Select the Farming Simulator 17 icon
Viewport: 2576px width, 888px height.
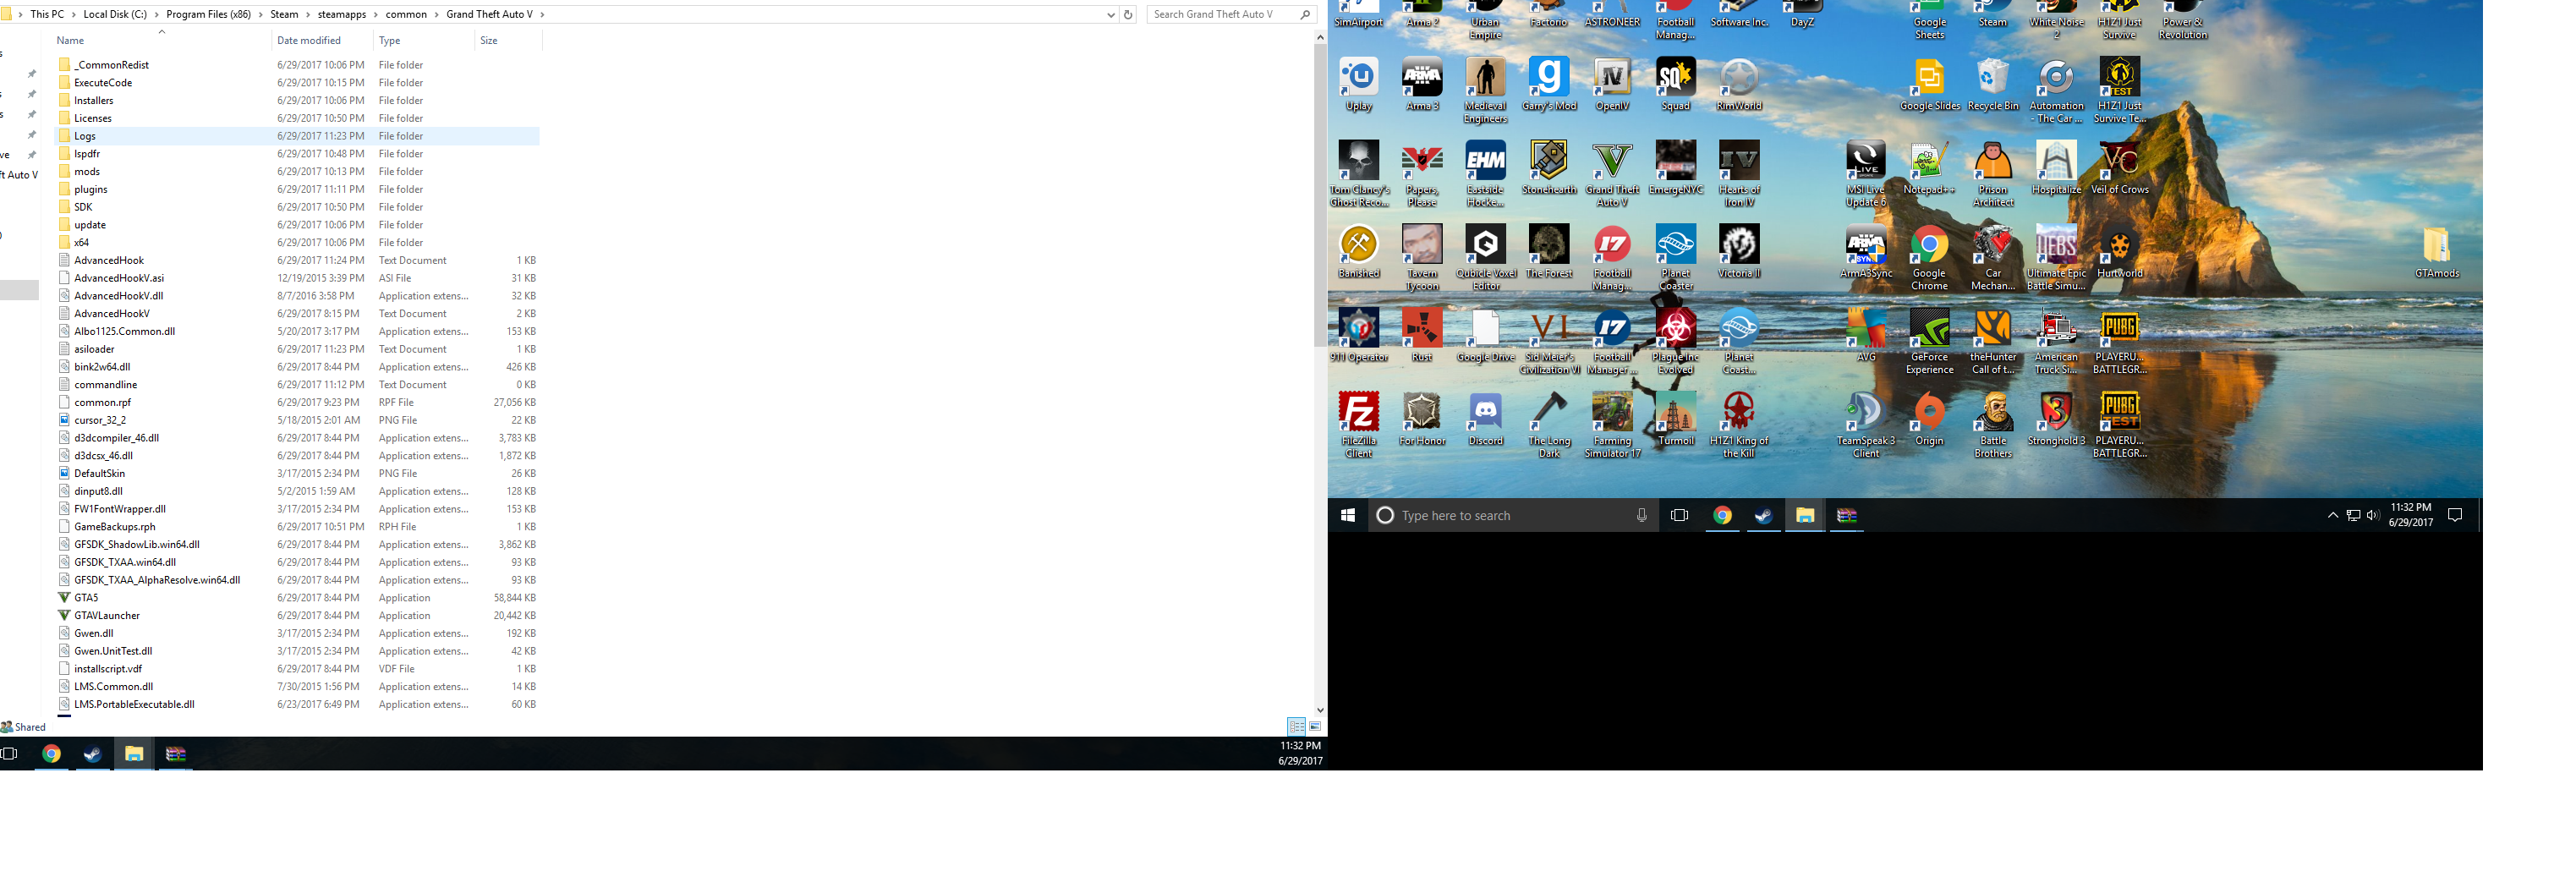(1612, 426)
